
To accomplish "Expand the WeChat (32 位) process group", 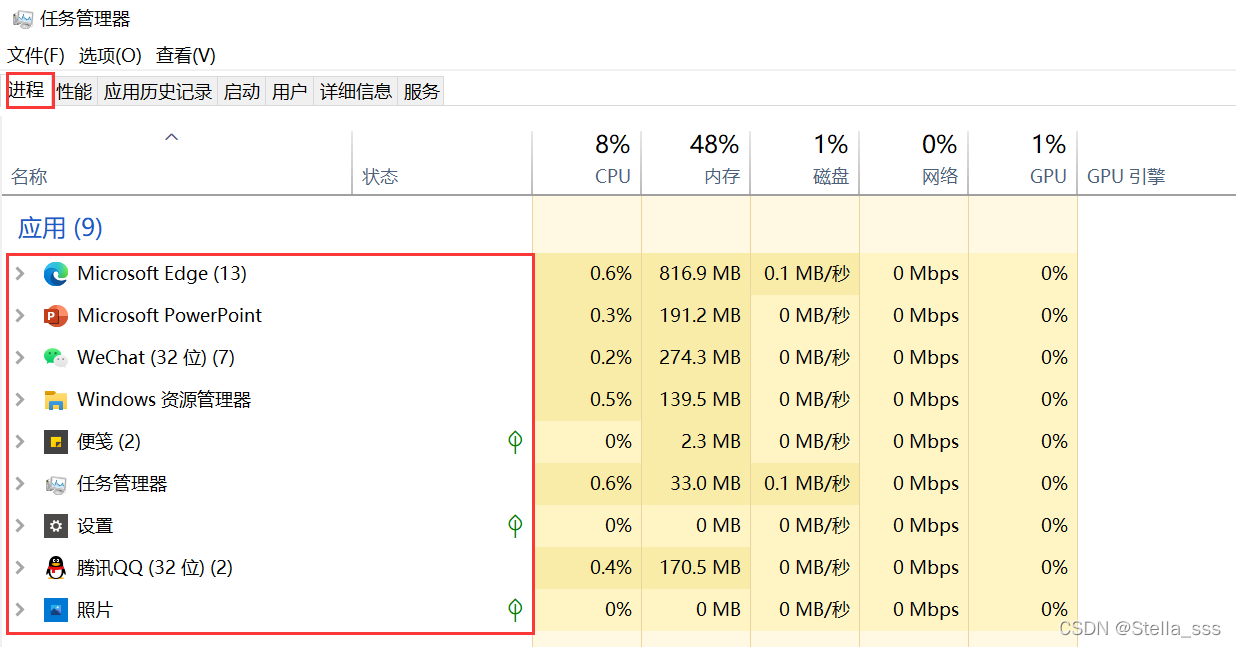I will pyautogui.click(x=20, y=358).
